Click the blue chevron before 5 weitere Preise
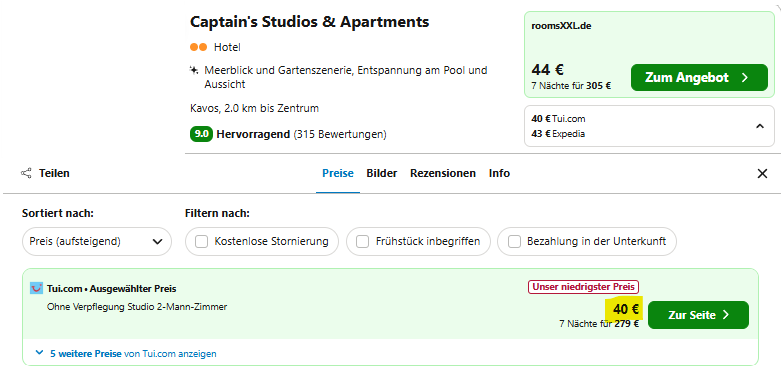This screenshot has height=366, width=781. [40, 353]
